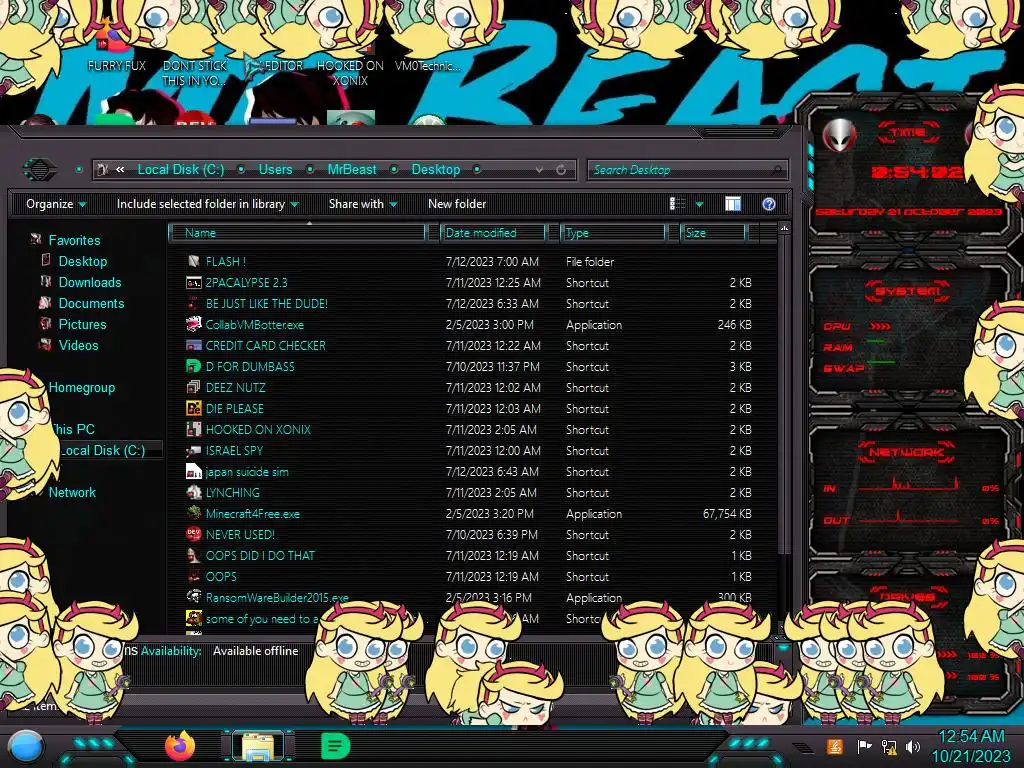
Task: Select the RansomWareBuilder2015.exe icon
Action: coord(193,596)
